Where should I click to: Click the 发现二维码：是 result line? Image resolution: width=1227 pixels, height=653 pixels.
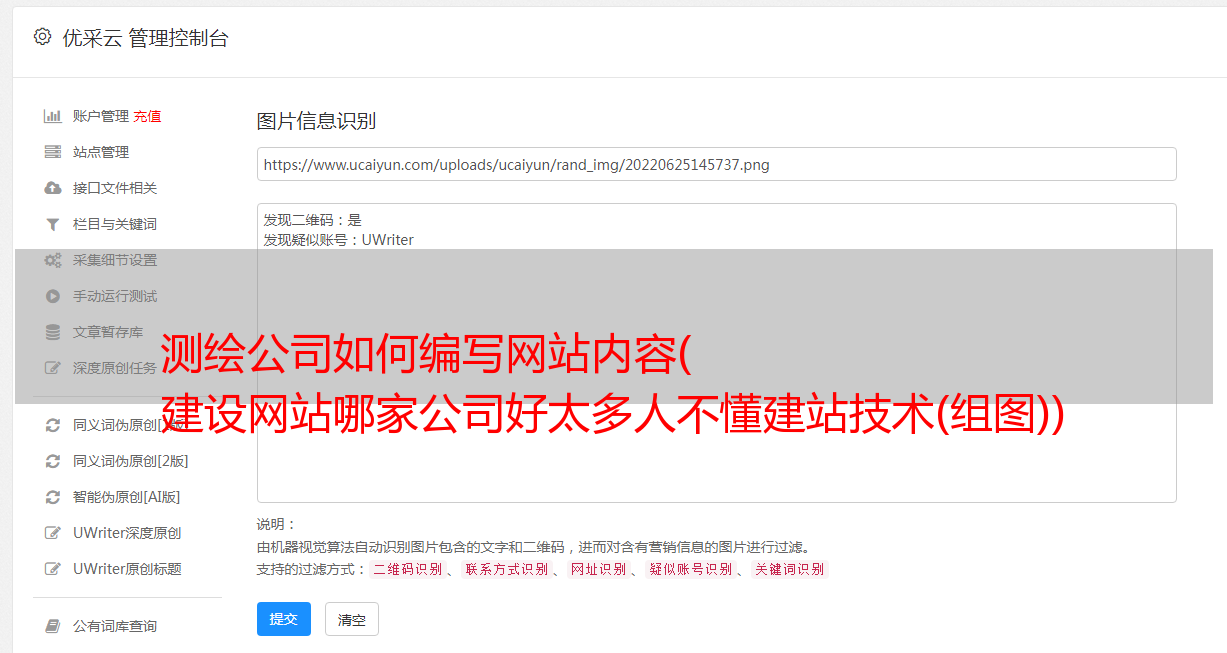[313, 220]
